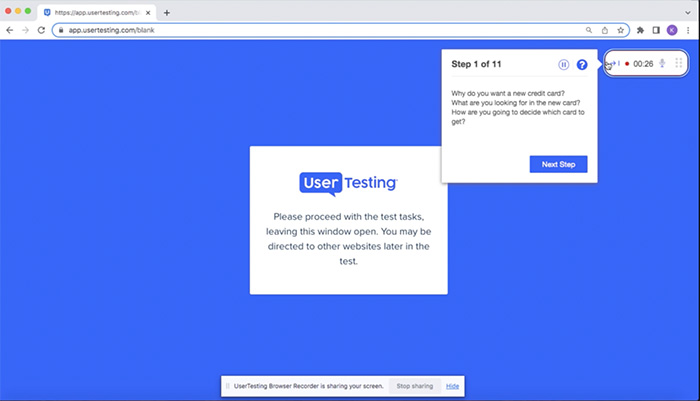Click the 'Why do you want a new credit card?' text
700x401 pixels.
pos(508,93)
